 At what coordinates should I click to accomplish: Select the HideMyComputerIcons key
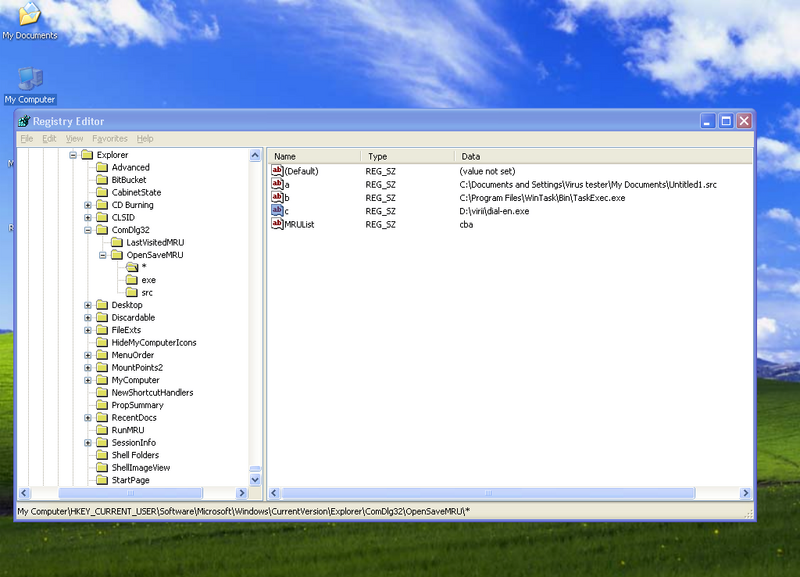154,342
